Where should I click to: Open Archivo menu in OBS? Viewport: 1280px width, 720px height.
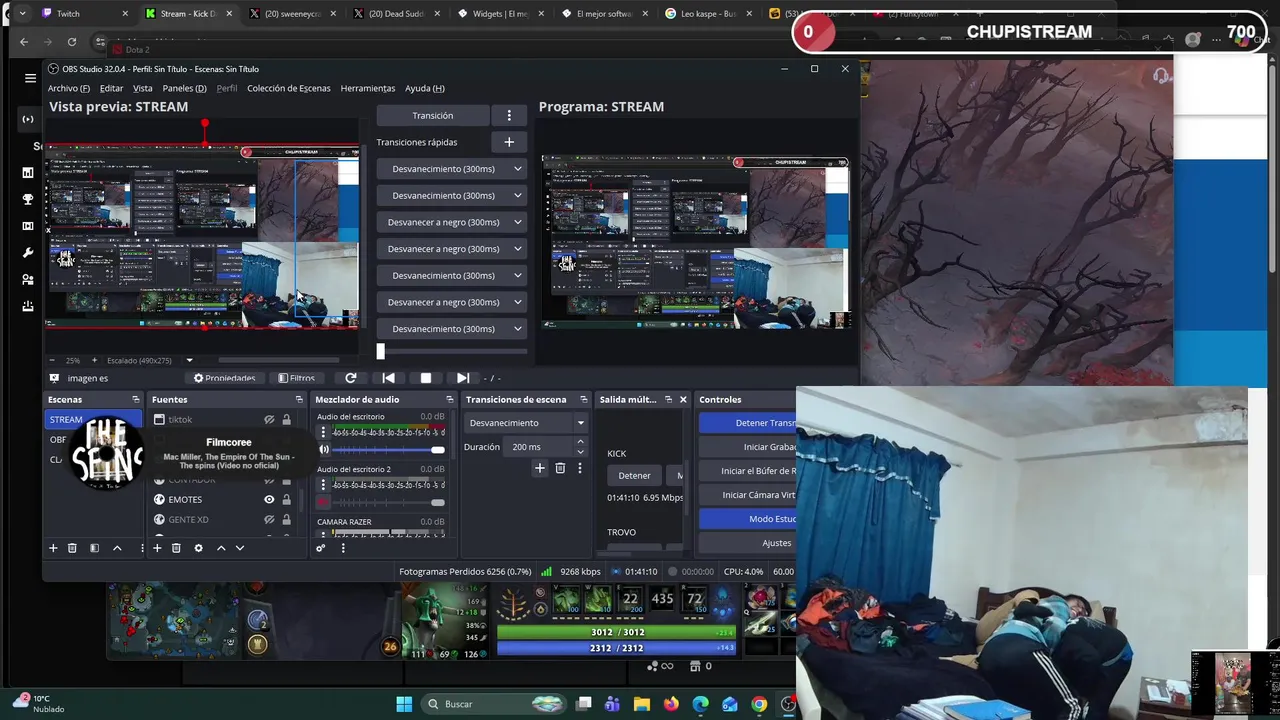click(x=68, y=88)
